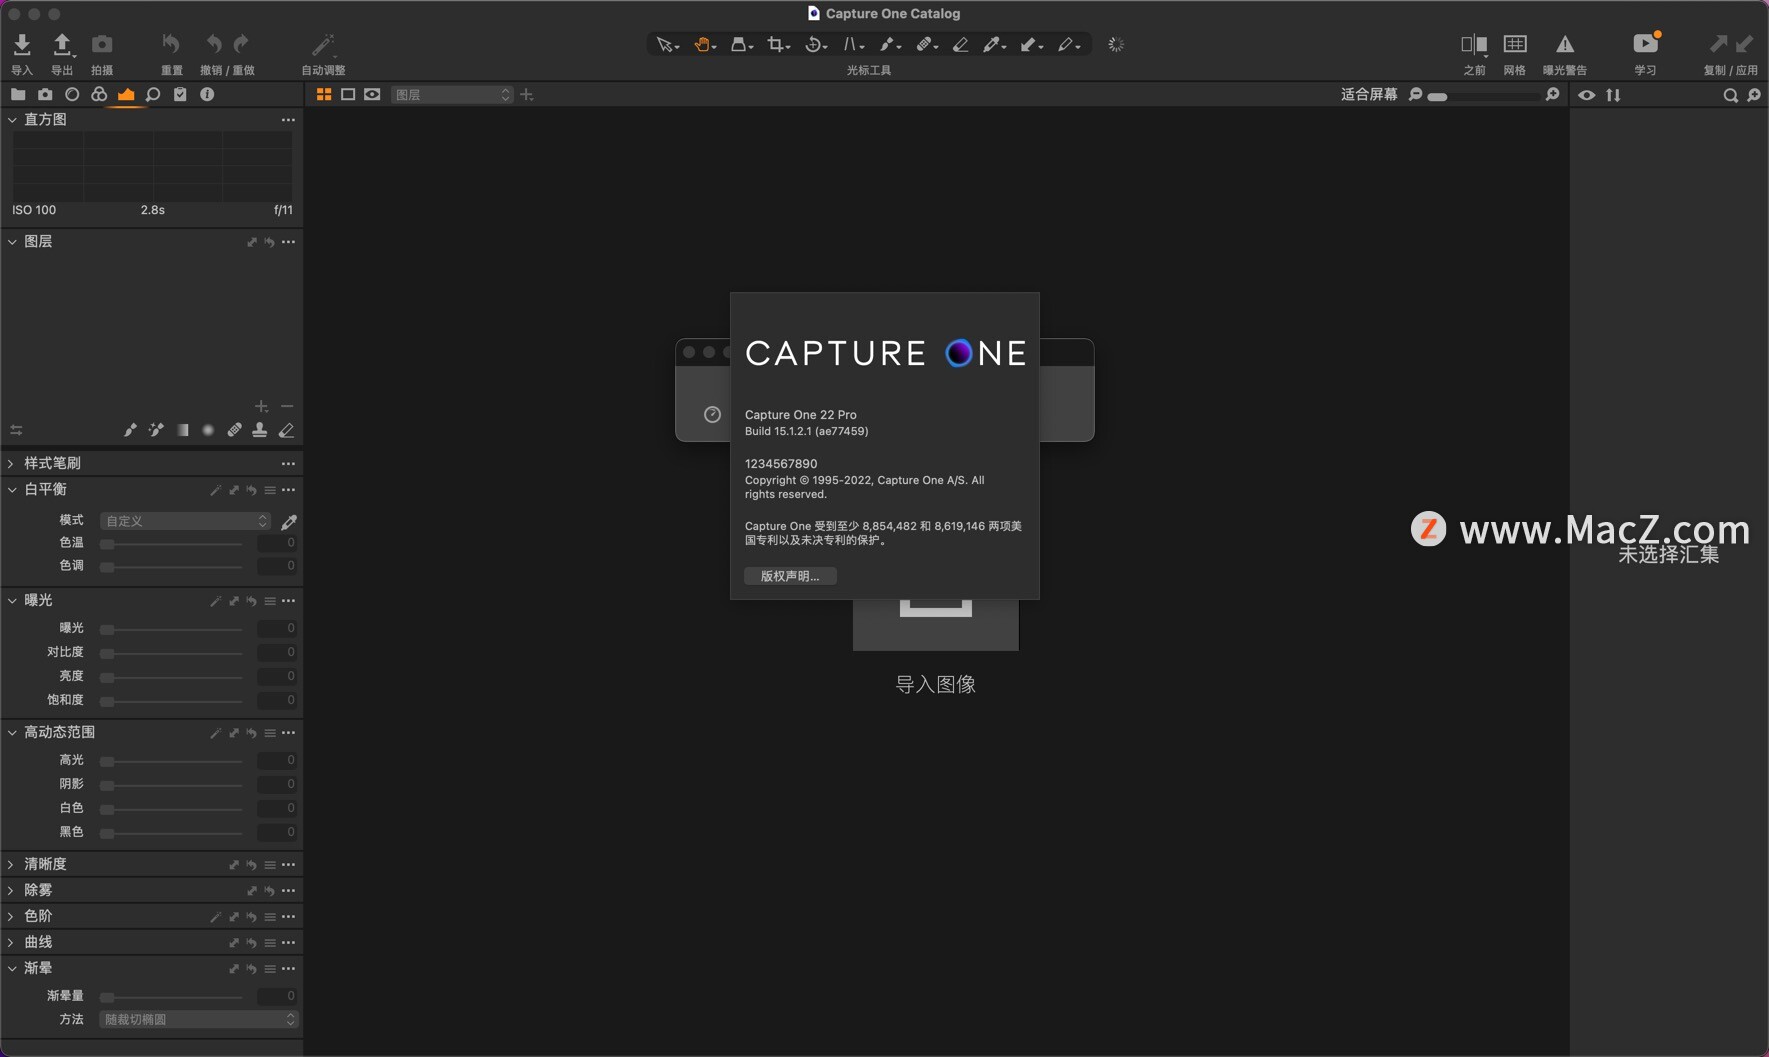The image size is (1769, 1057).
Task: Select the healing bandage cursor tool
Action: [927, 45]
